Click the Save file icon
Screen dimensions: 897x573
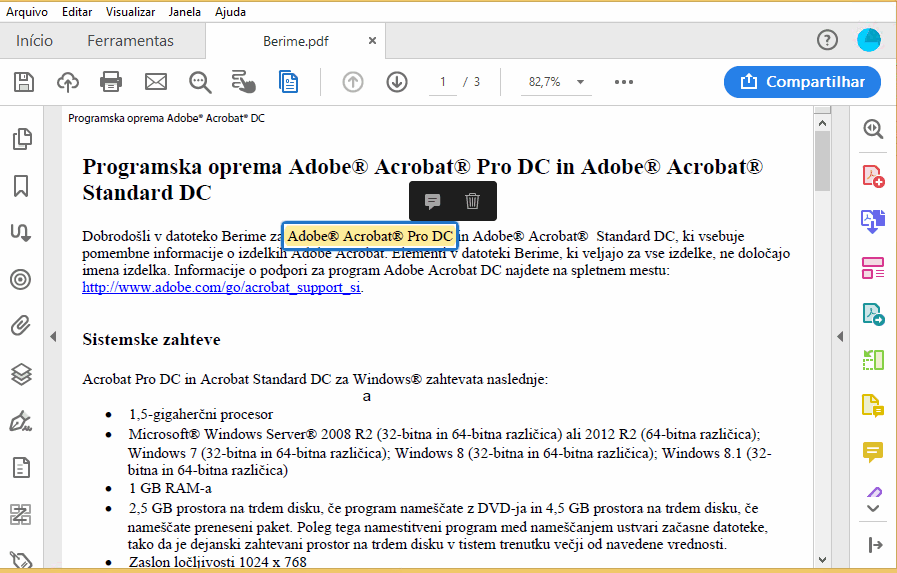coord(23,82)
